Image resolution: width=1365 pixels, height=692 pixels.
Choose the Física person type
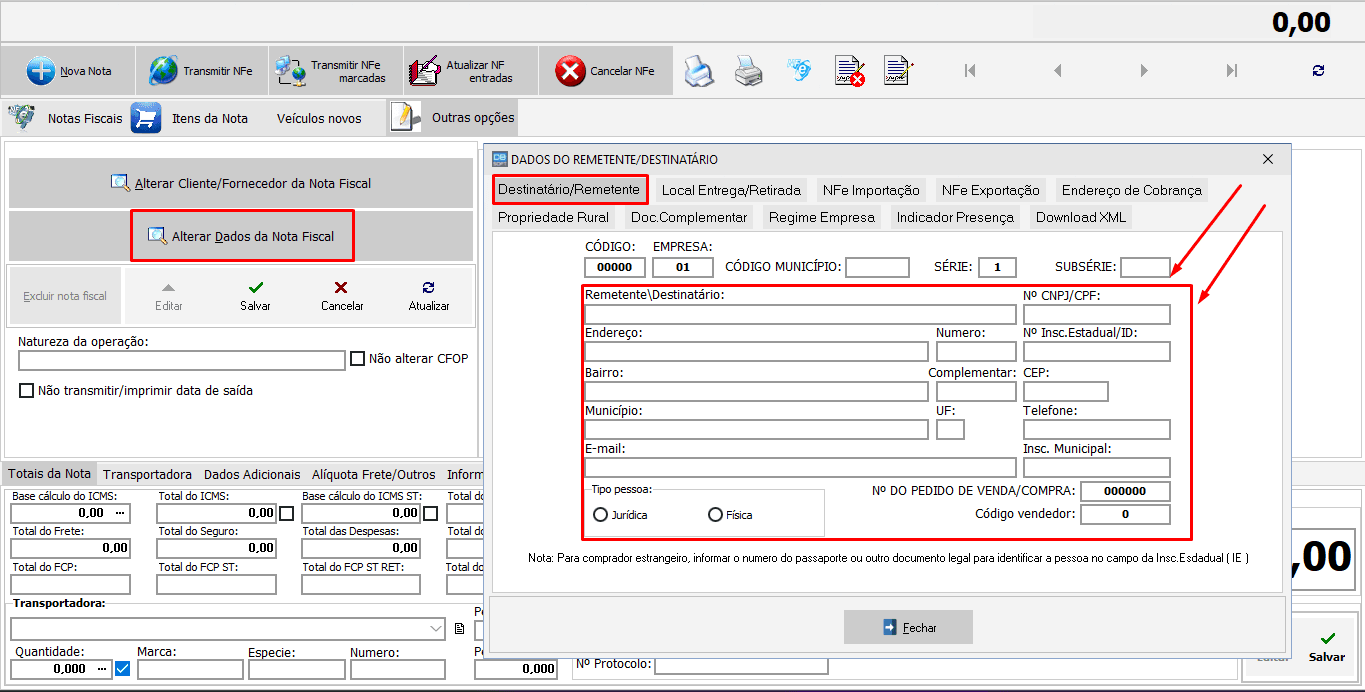tap(715, 515)
